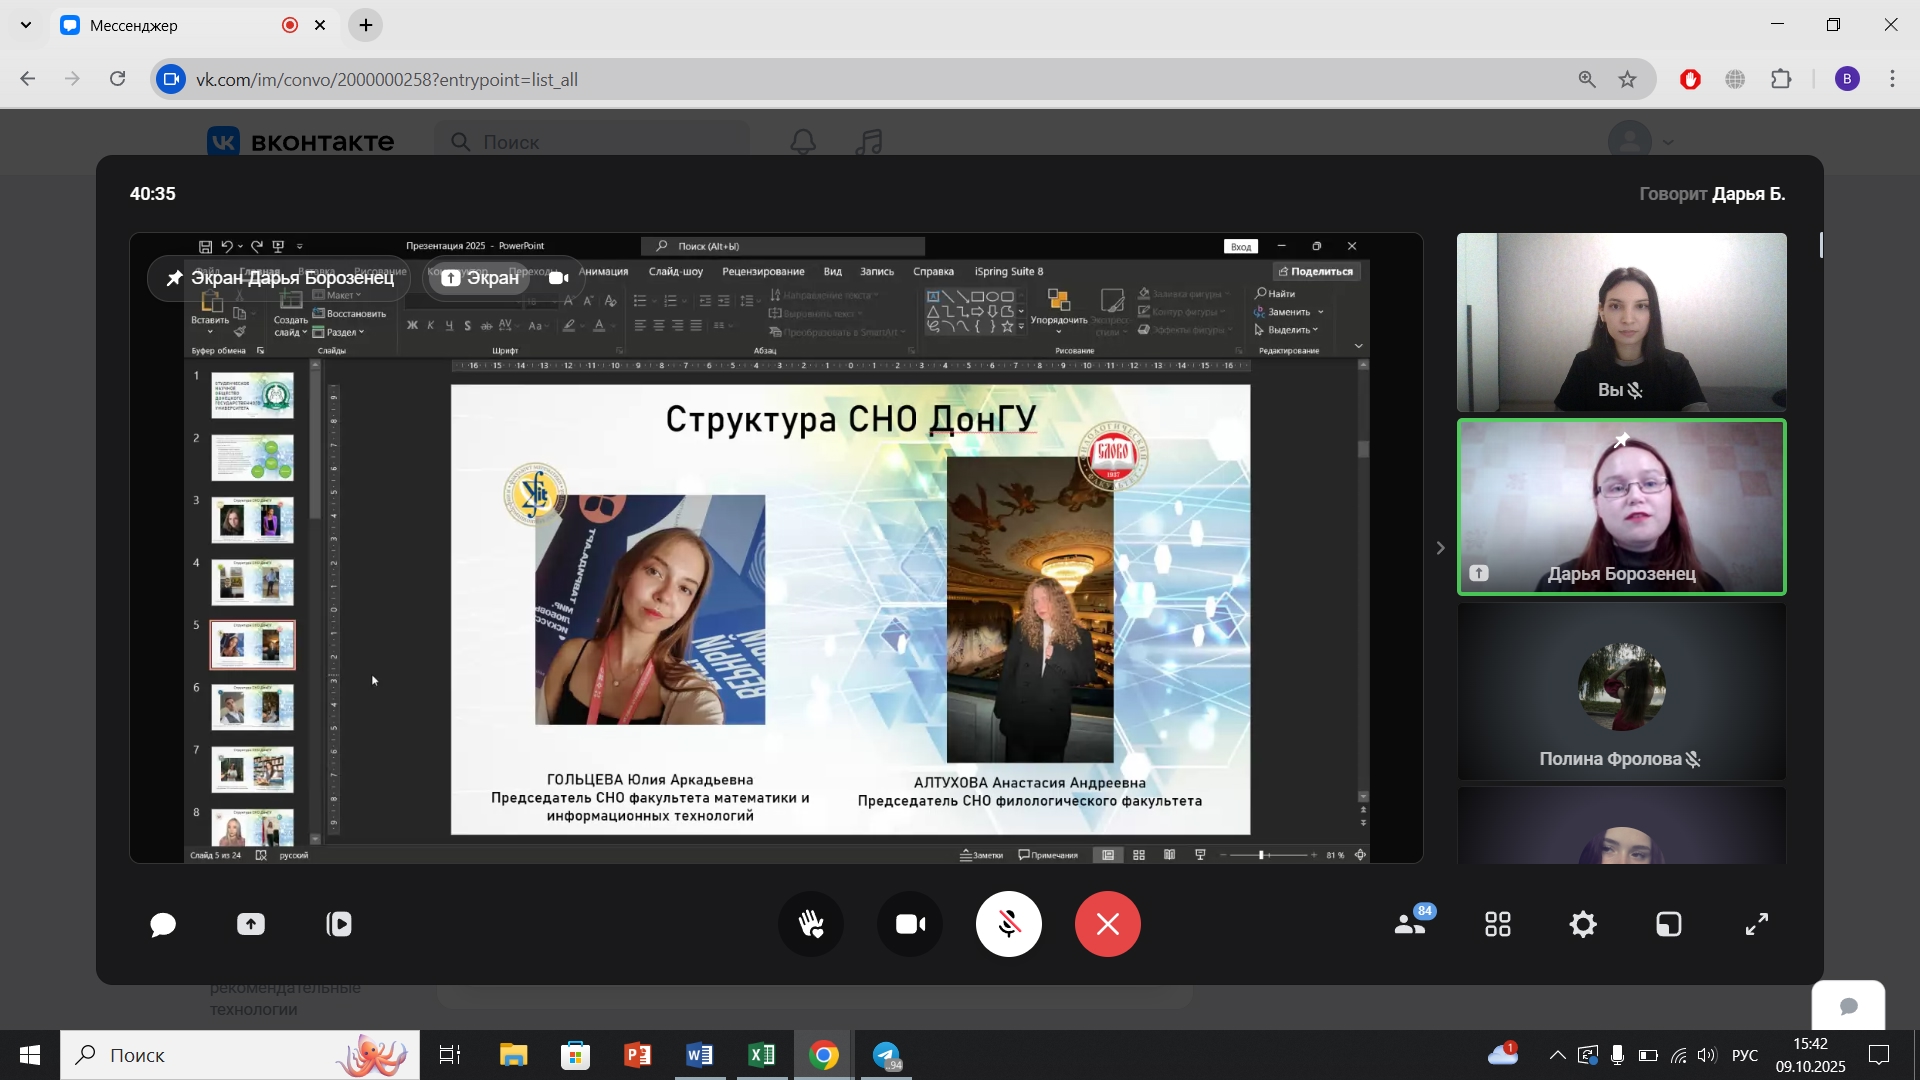Switch to the grid layout view
Image resolution: width=1920 pixels, height=1080 pixels.
pyautogui.click(x=1497, y=925)
